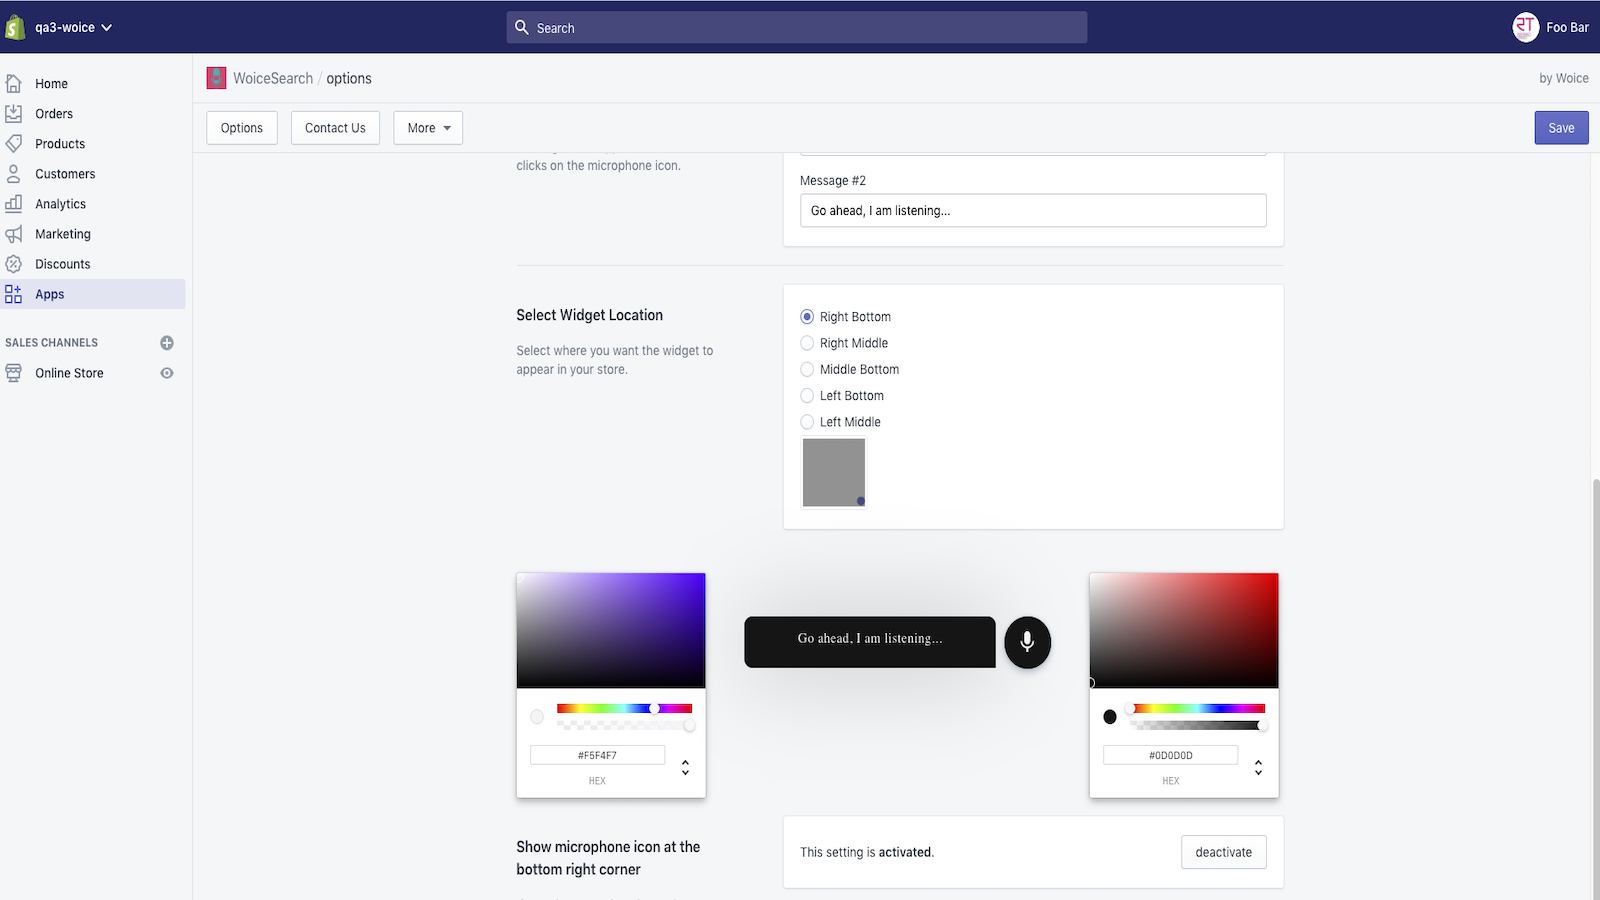The image size is (1600, 900).
Task: Click the purple saturation area of left picker
Action: [x=611, y=630]
